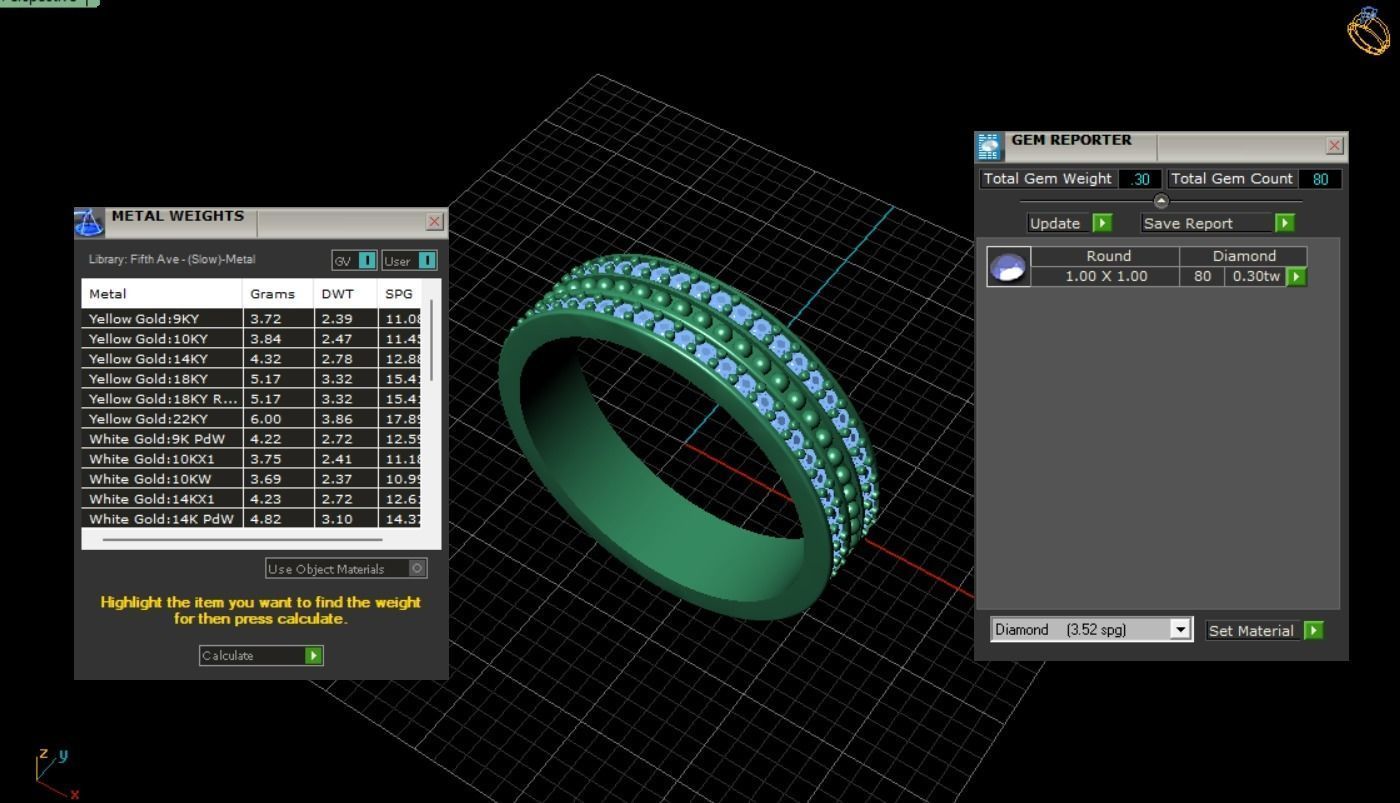Viewport: 1400px width, 803px height.
Task: Select the Yellow Gold:10KY row
Action: pos(252,338)
